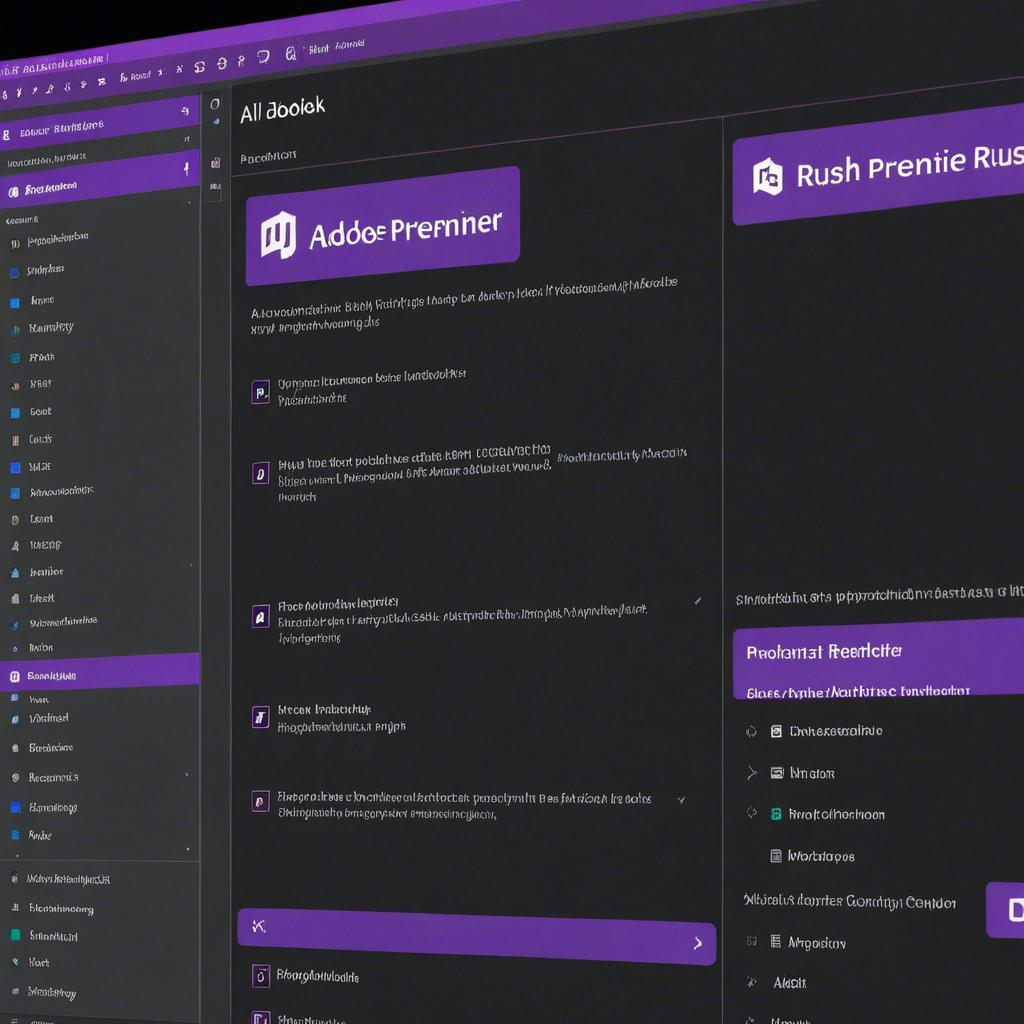Click the partially visible purple D button
The width and height of the screenshot is (1024, 1024).
1006,910
